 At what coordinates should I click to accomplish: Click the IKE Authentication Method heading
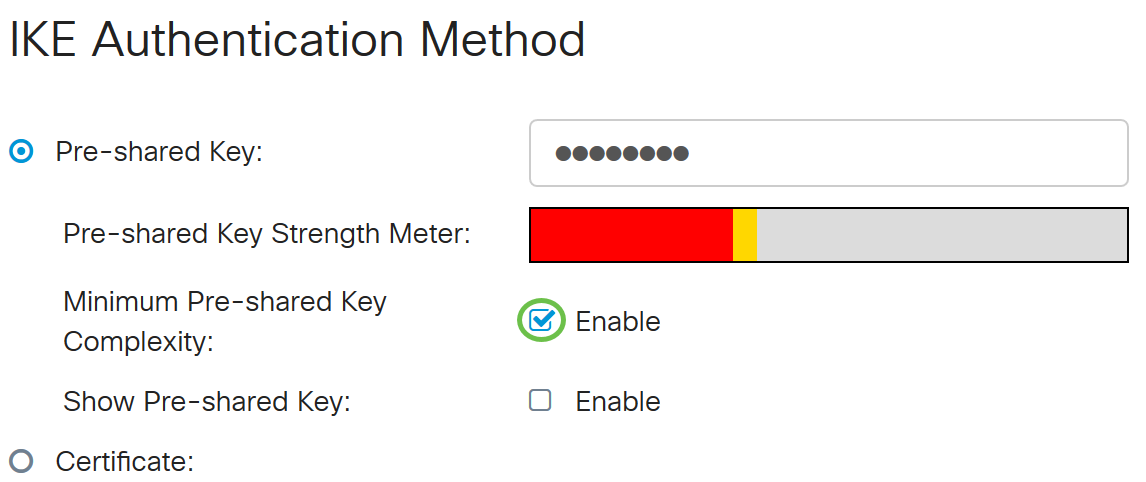coord(297,41)
